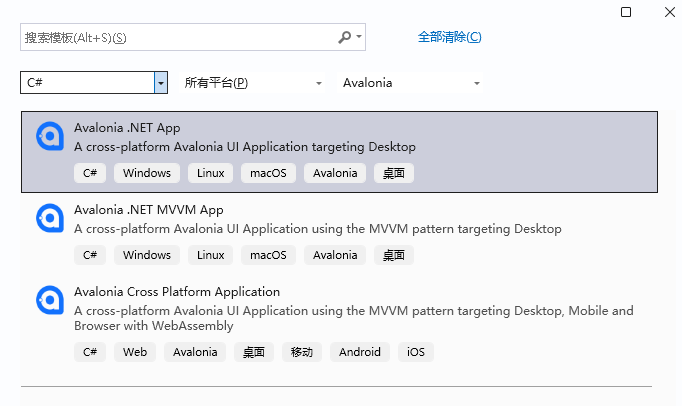Click description mentioning MVVM pattern targeting Desktop
The image size is (682, 406).
(x=318, y=228)
